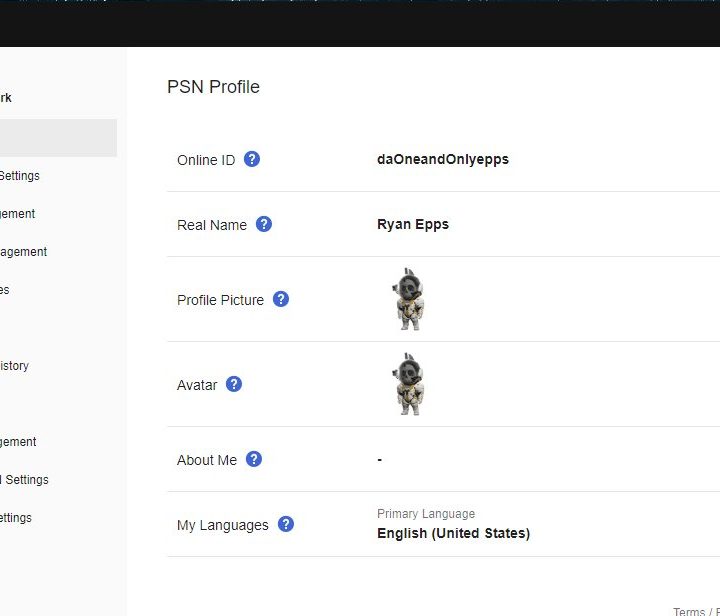Click the help icon next to Real Name
Screen dimensions: 720x616
(x=264, y=224)
